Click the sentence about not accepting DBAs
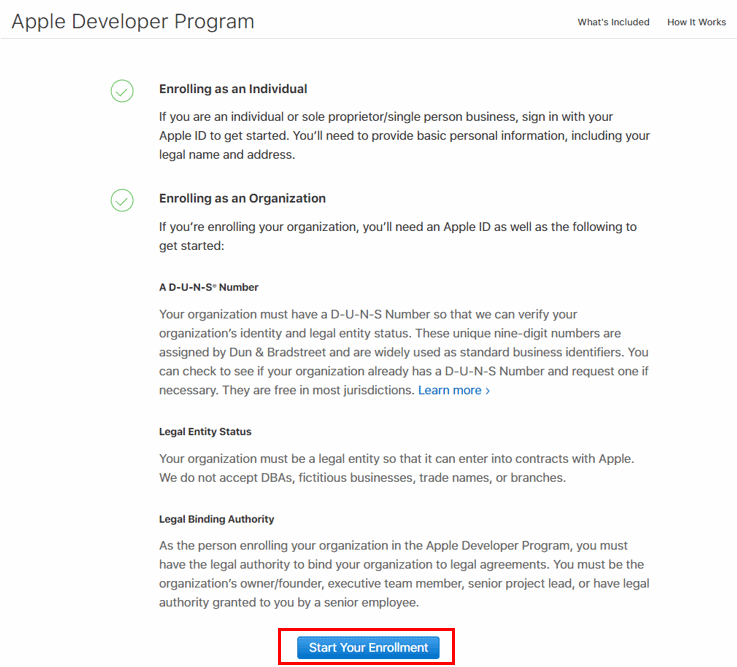Image resolution: width=737 pixels, height=667 pixels. point(362,478)
